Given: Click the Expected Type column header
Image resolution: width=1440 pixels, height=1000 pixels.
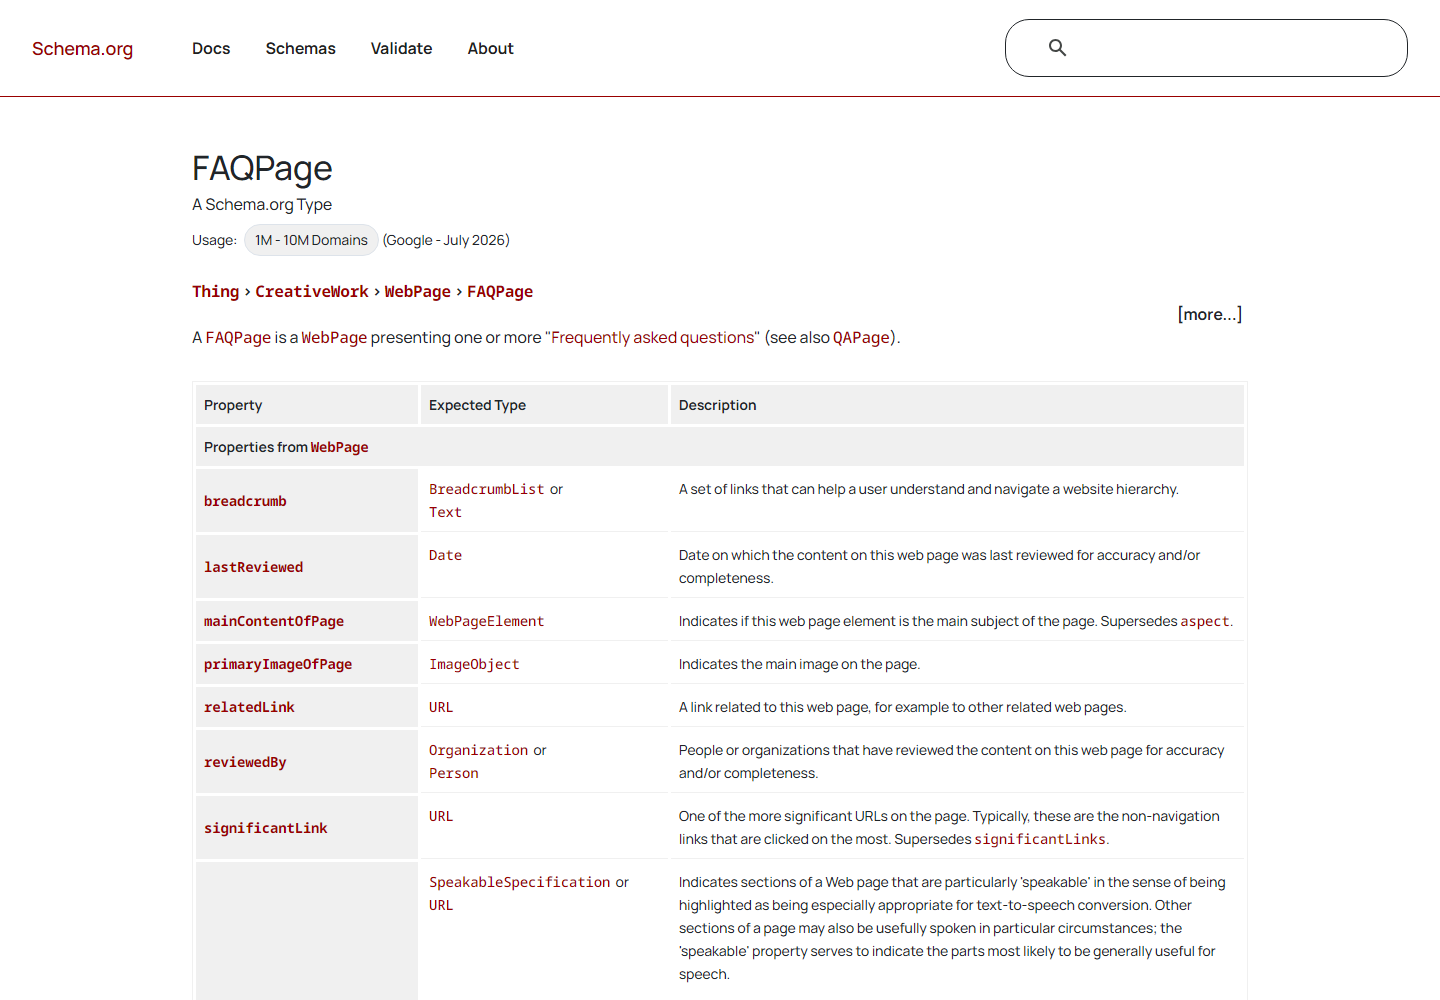Looking at the screenshot, I should (x=477, y=405).
